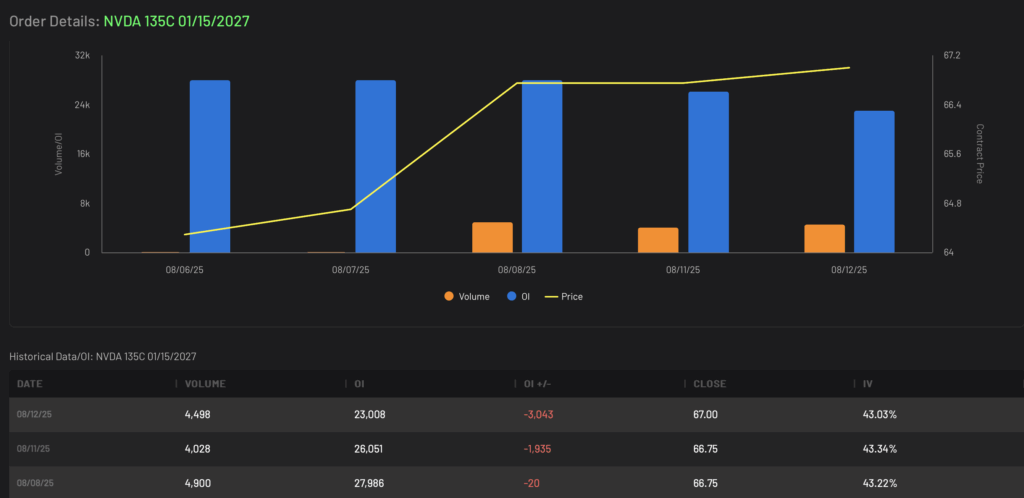This screenshot has height=498, width=1024.
Task: Click the 08/11/25 date cell in table
Action: 33,449
